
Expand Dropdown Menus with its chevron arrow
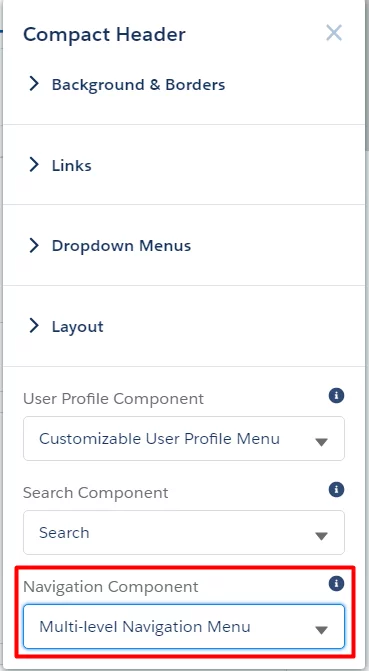coord(34,245)
